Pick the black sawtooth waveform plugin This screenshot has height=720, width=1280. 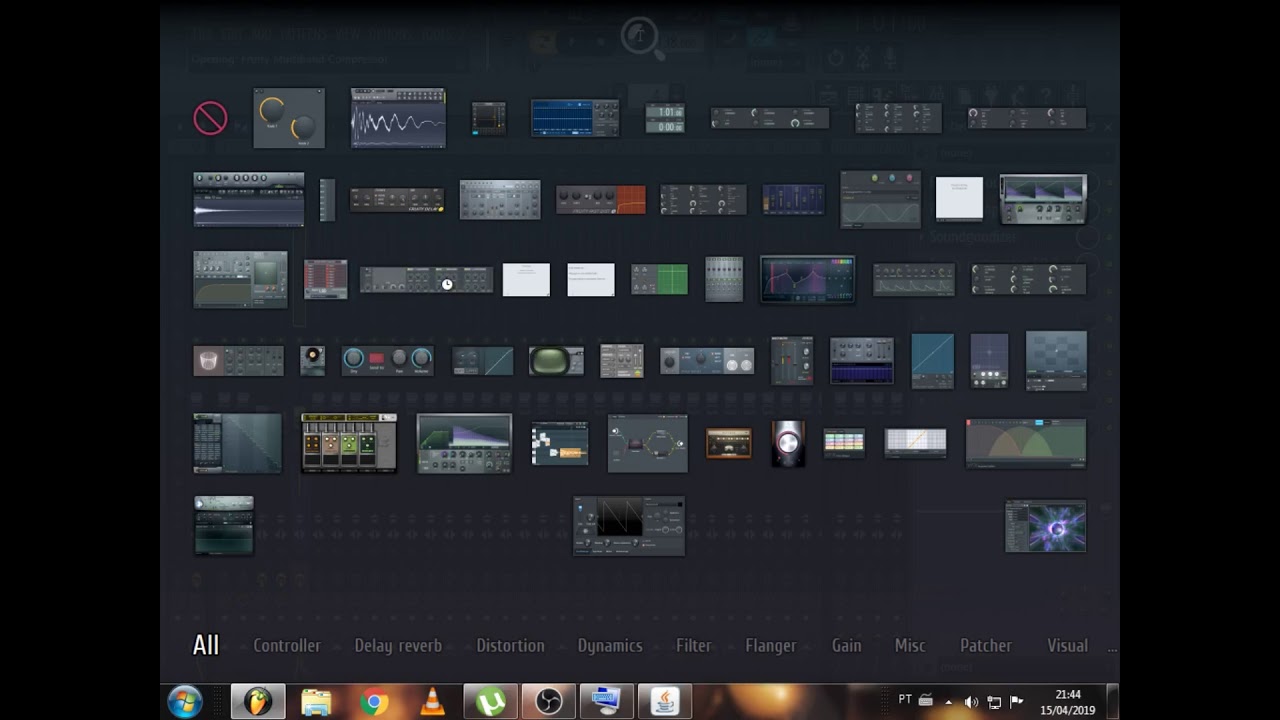[x=629, y=525]
